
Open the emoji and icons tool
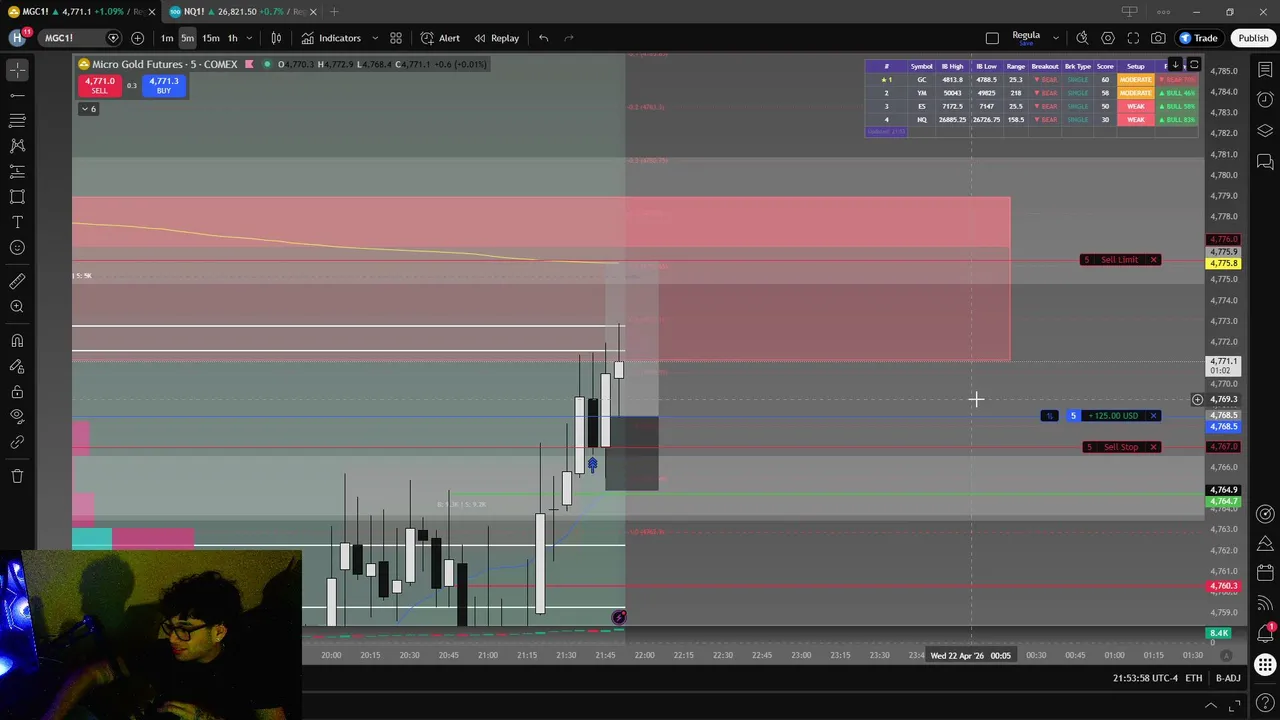17,247
